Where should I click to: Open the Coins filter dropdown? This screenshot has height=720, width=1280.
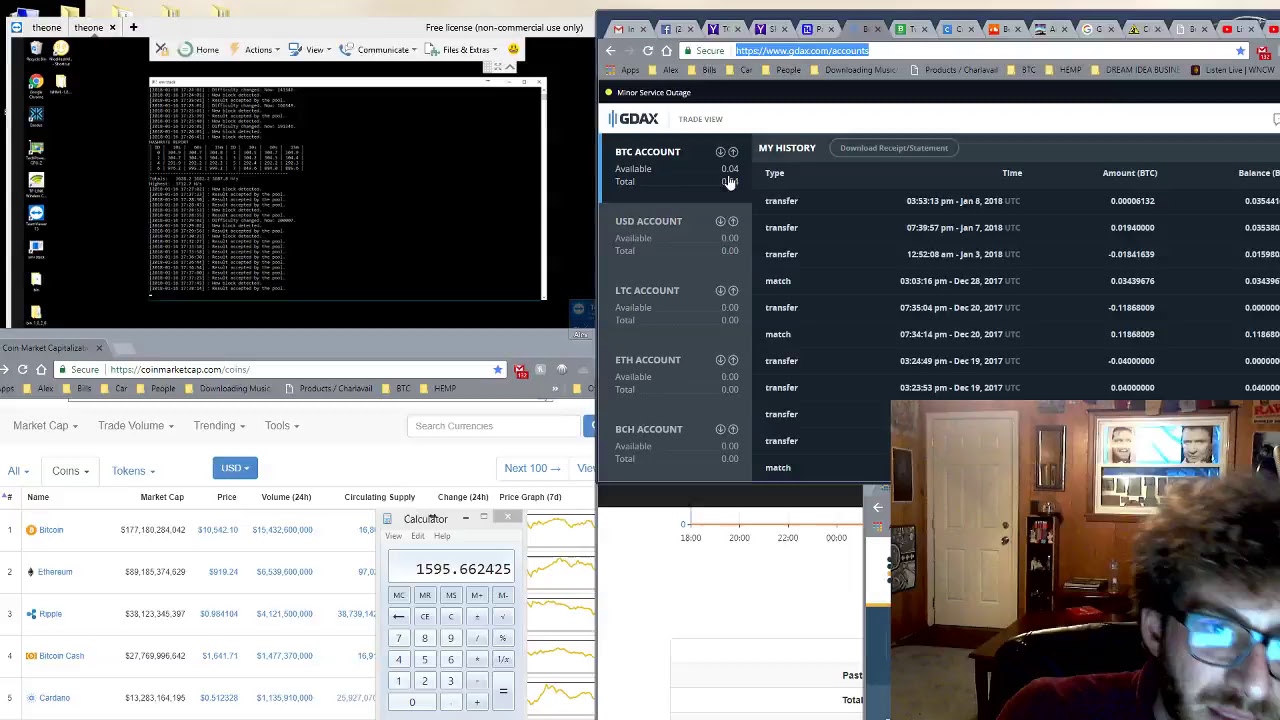coord(70,471)
